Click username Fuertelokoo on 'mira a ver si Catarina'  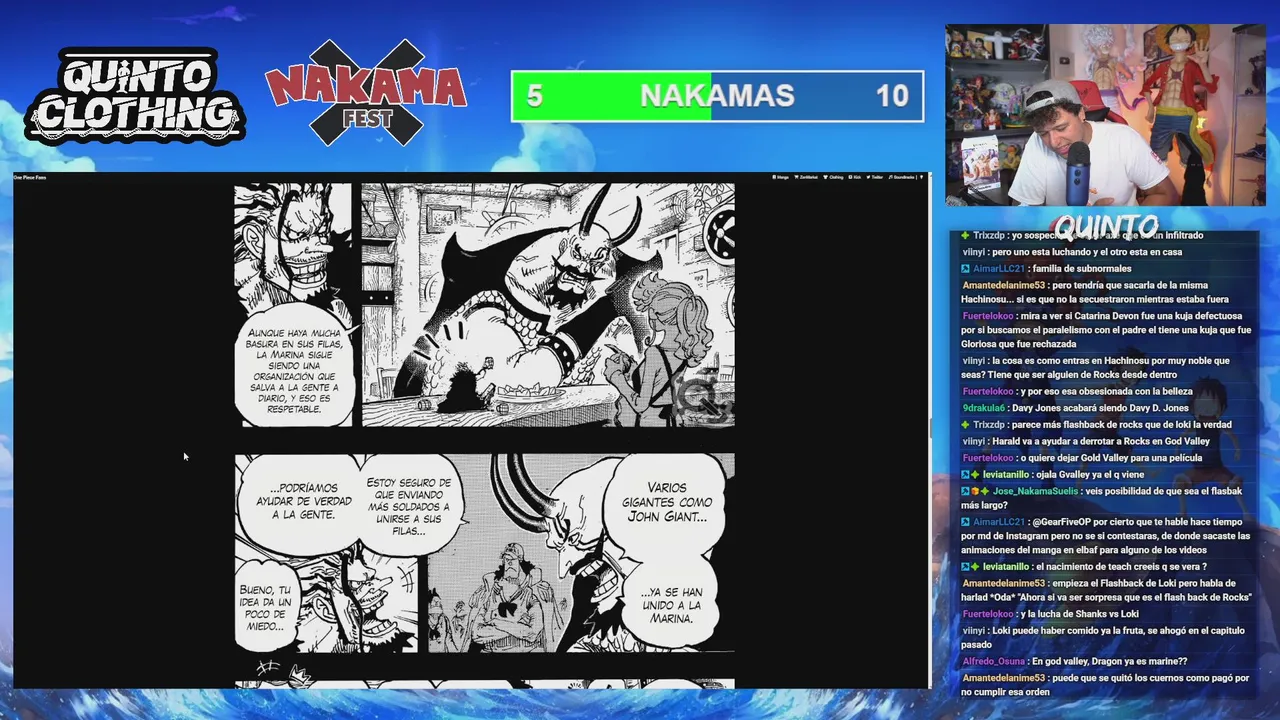tap(987, 316)
